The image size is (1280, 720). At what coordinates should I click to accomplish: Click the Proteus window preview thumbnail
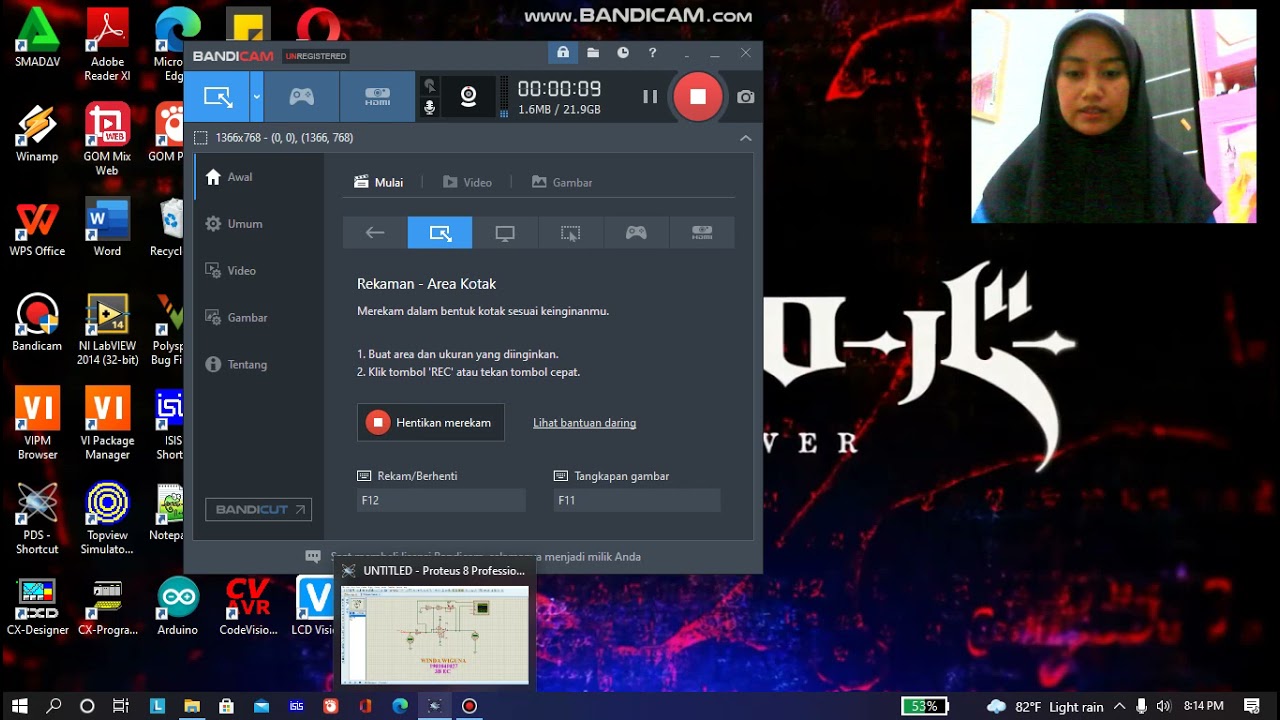(435, 635)
